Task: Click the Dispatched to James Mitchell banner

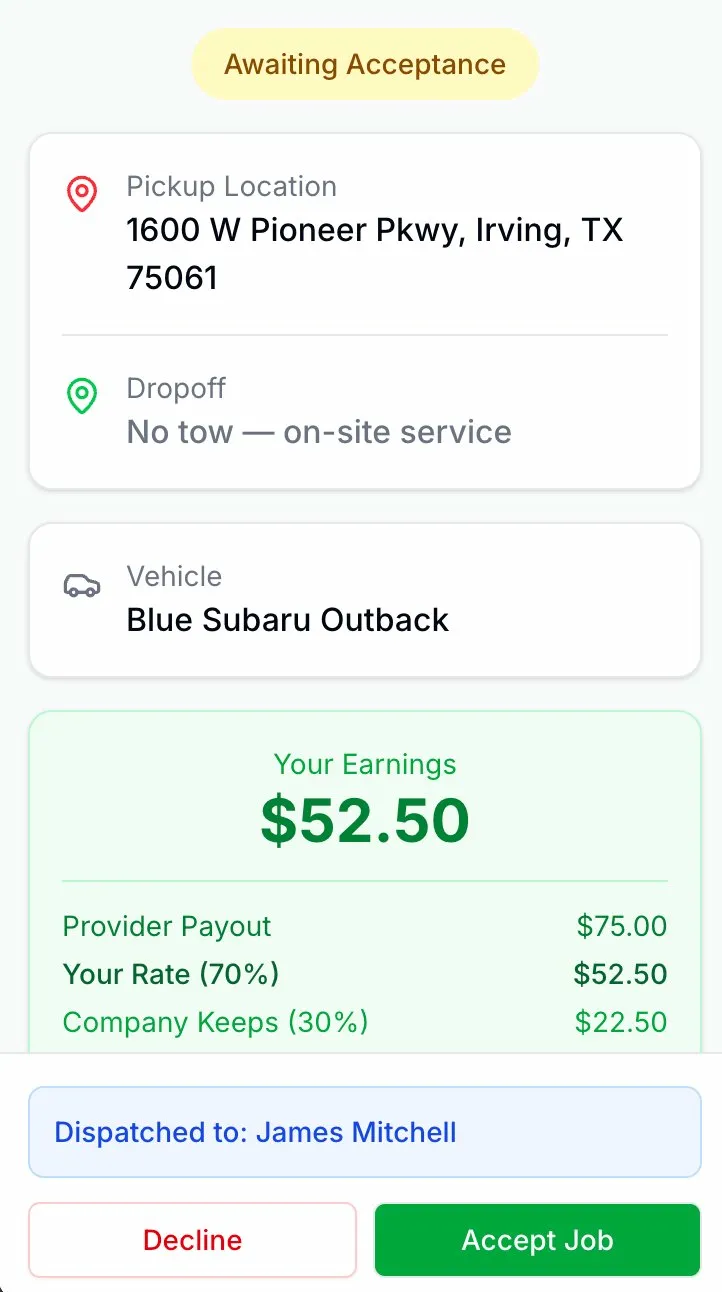Action: tap(365, 1132)
